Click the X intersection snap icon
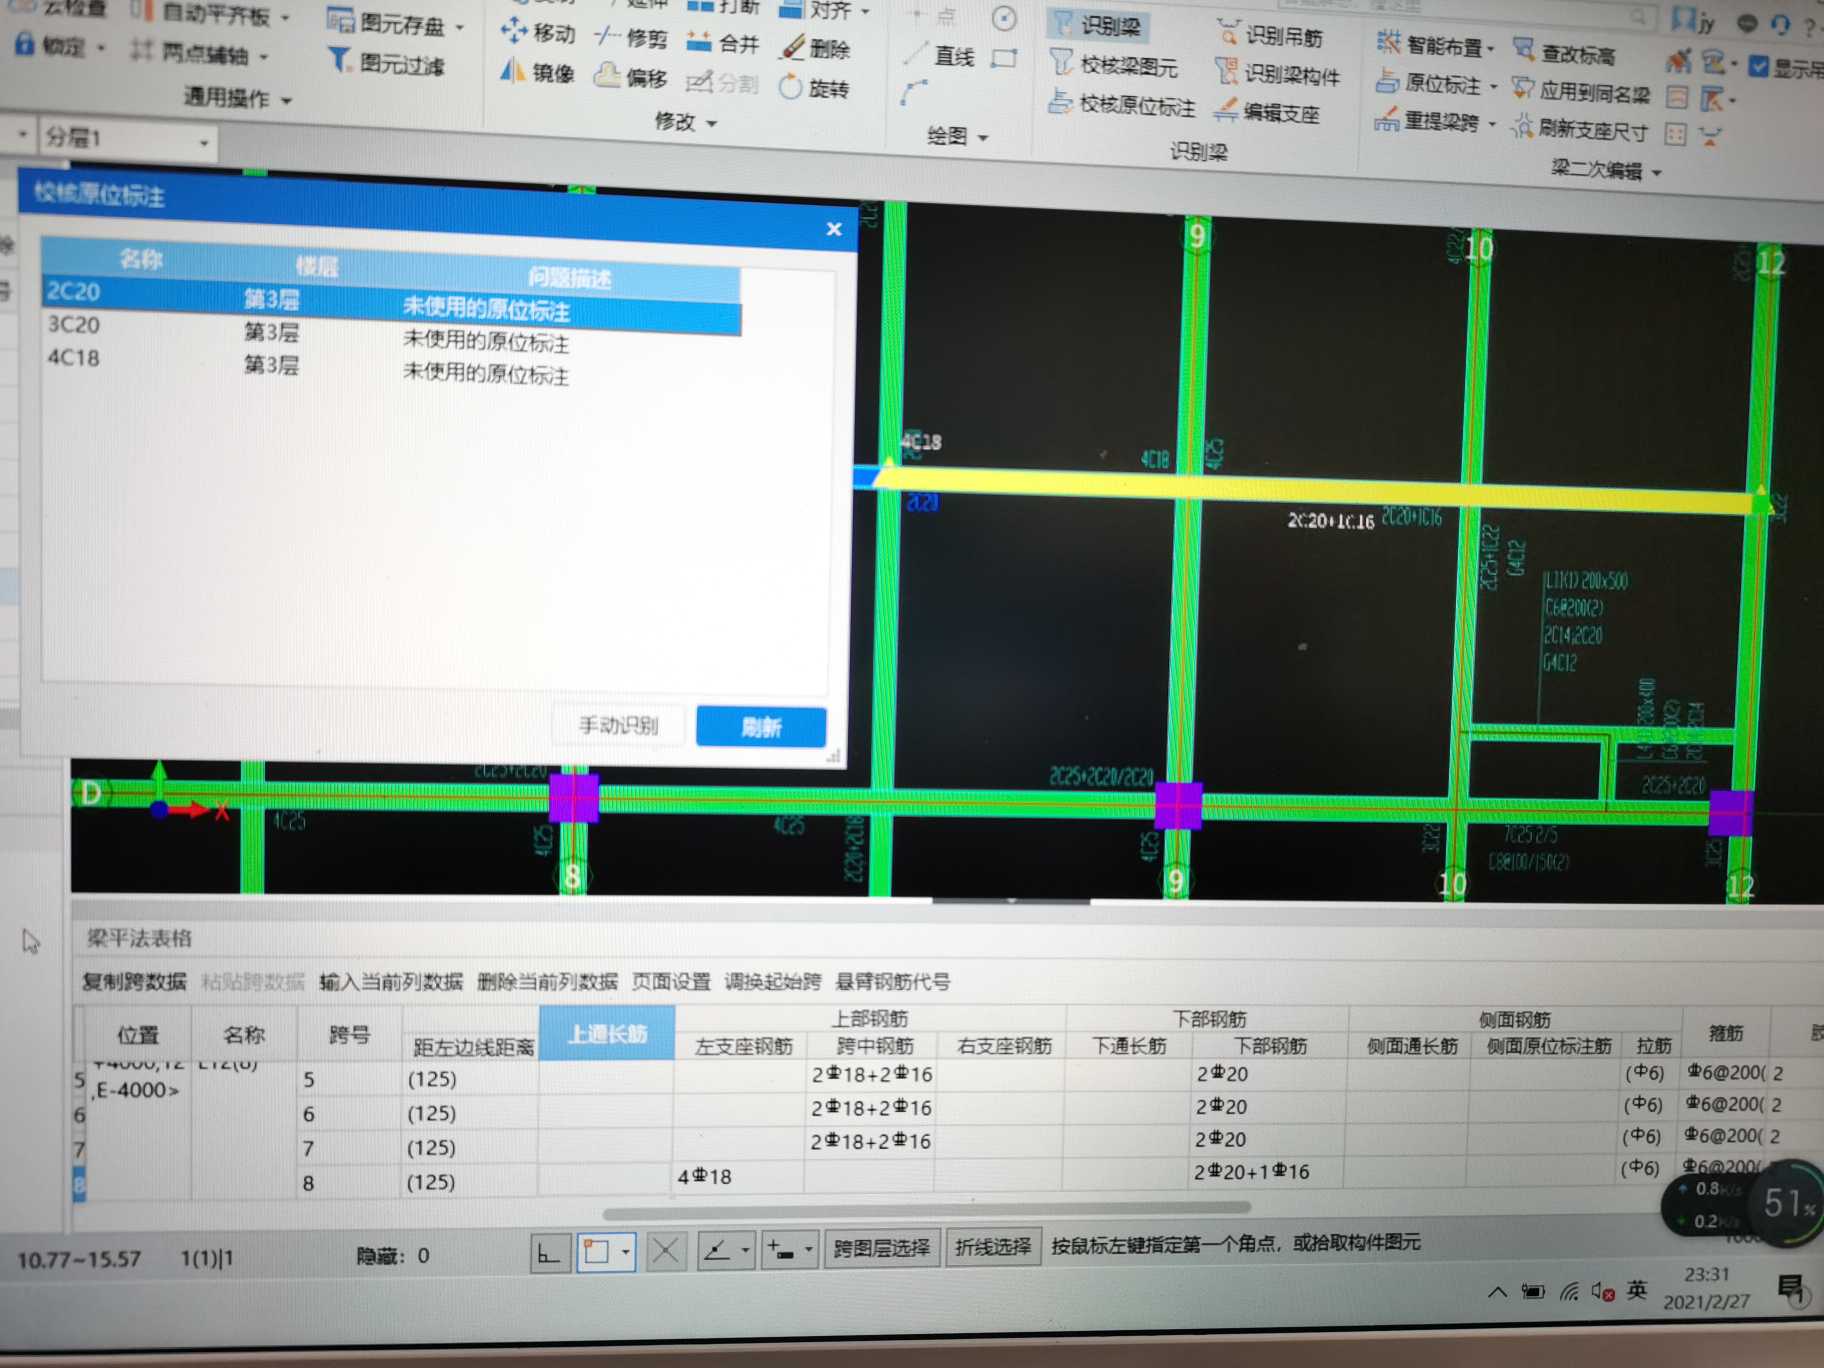Viewport: 1824px width, 1368px height. [666, 1250]
